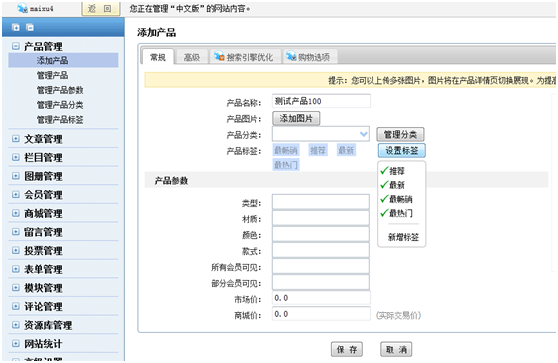The height and width of the screenshot is (363, 558).
Task: Click the 保存 button
Action: pyautogui.click(x=347, y=349)
